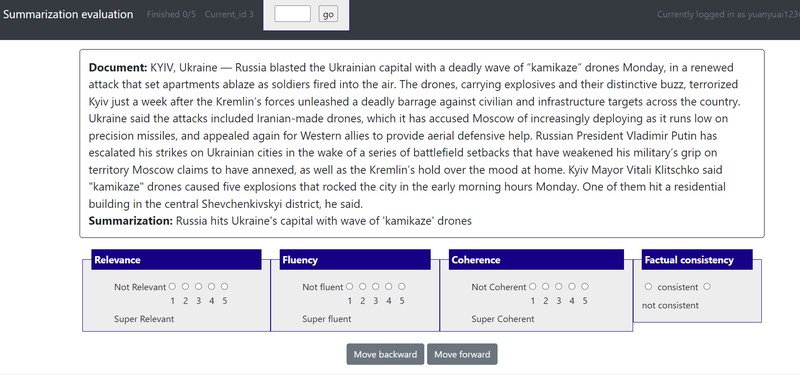Select Coherence rating 3 radio button

coord(559,287)
